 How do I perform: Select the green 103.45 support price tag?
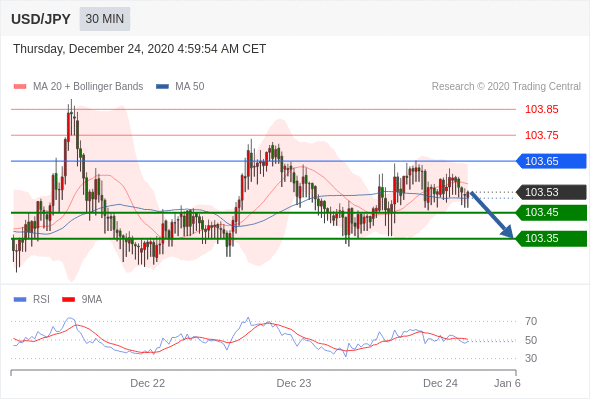coord(551,213)
